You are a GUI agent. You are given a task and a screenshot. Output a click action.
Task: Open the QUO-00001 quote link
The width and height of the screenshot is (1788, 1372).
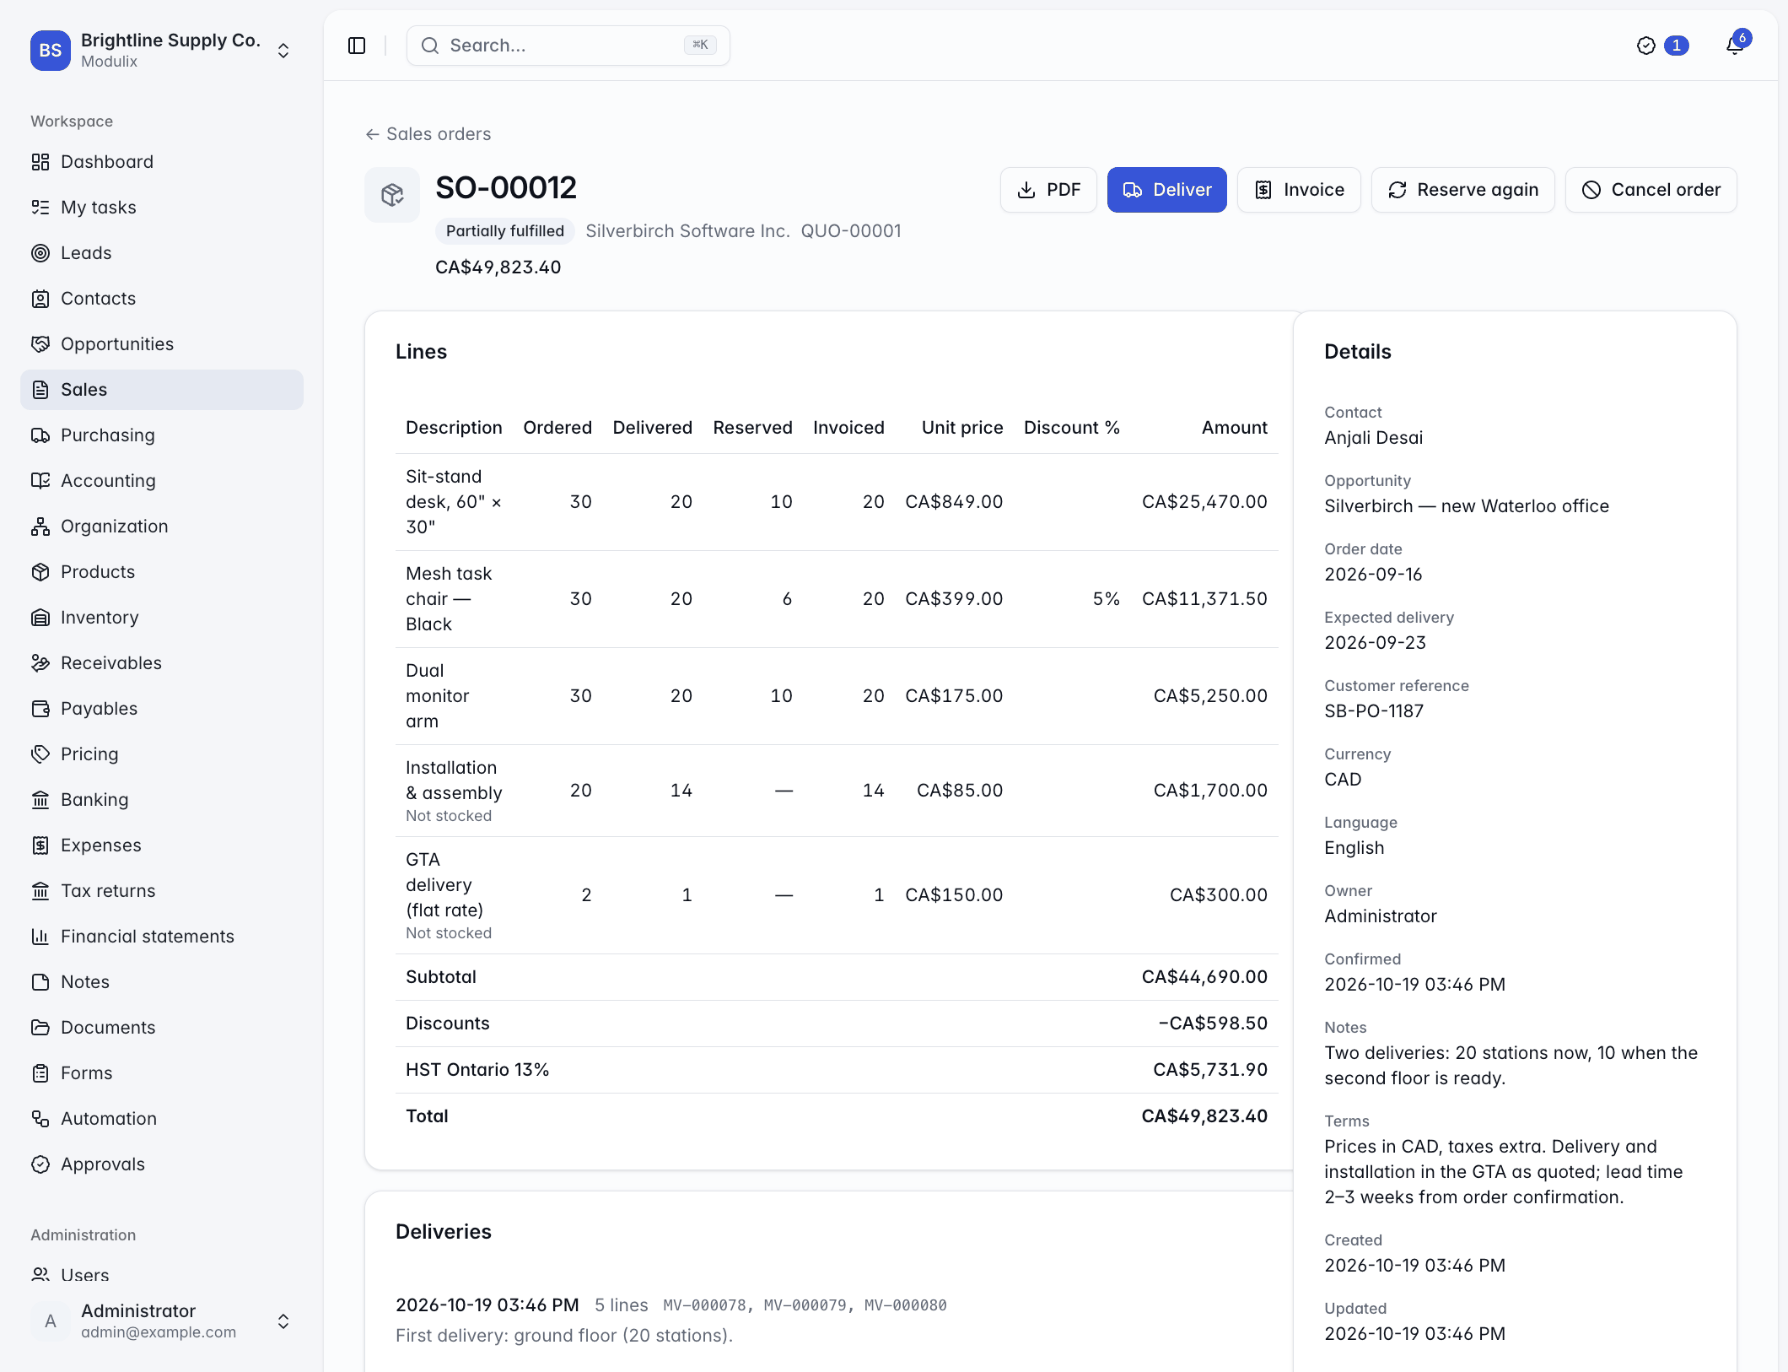[x=851, y=231]
